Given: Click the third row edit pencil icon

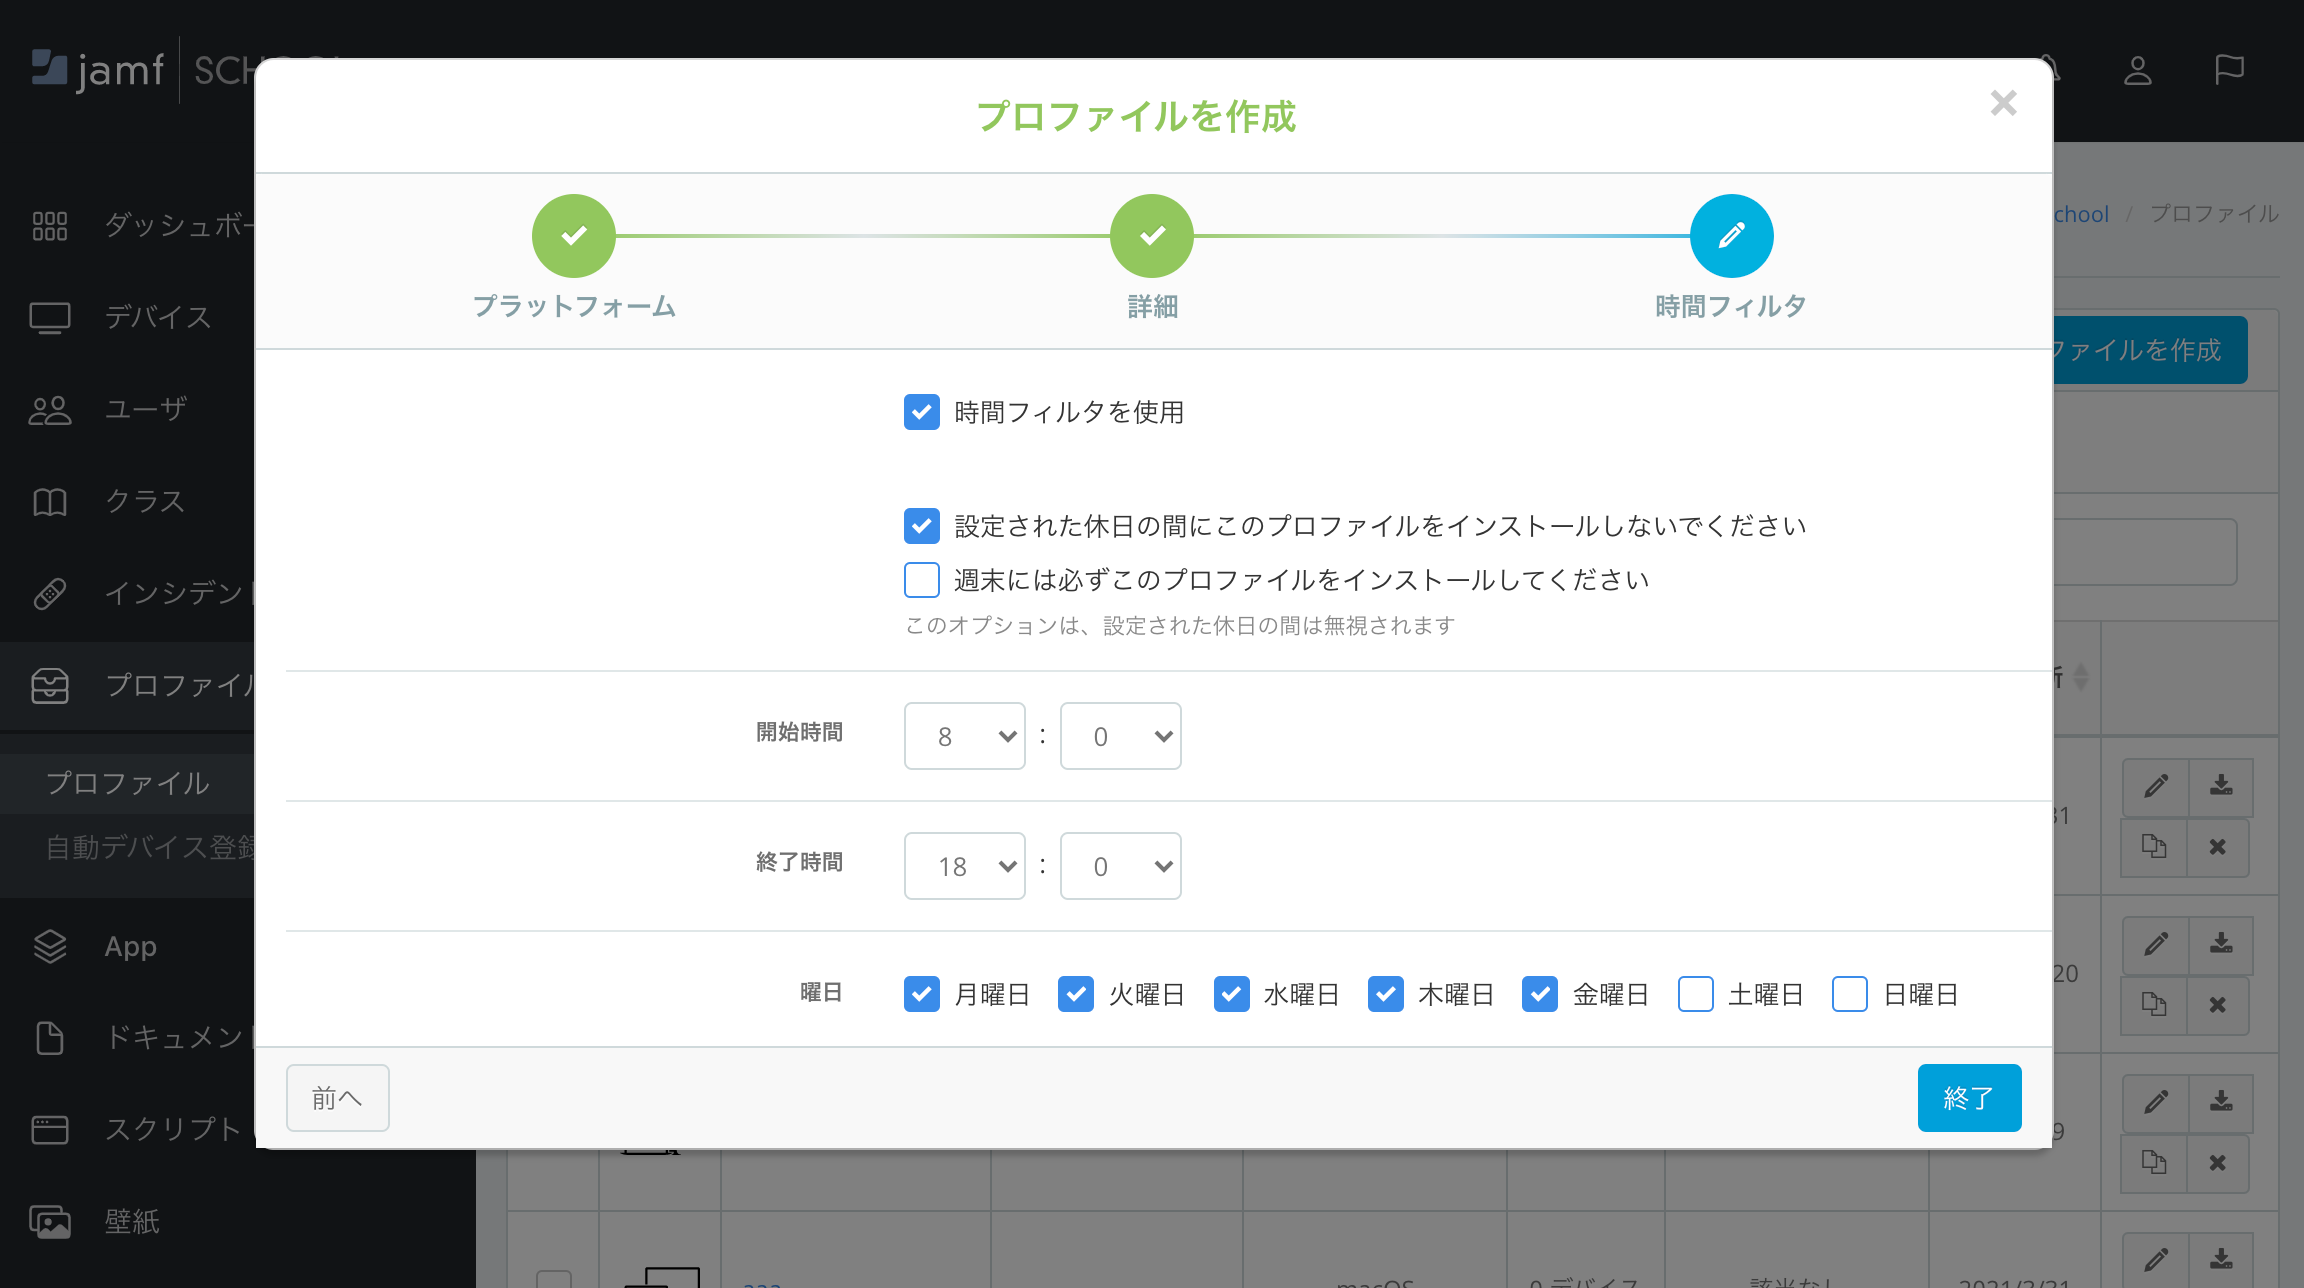Looking at the screenshot, I should pyautogui.click(x=2156, y=1102).
